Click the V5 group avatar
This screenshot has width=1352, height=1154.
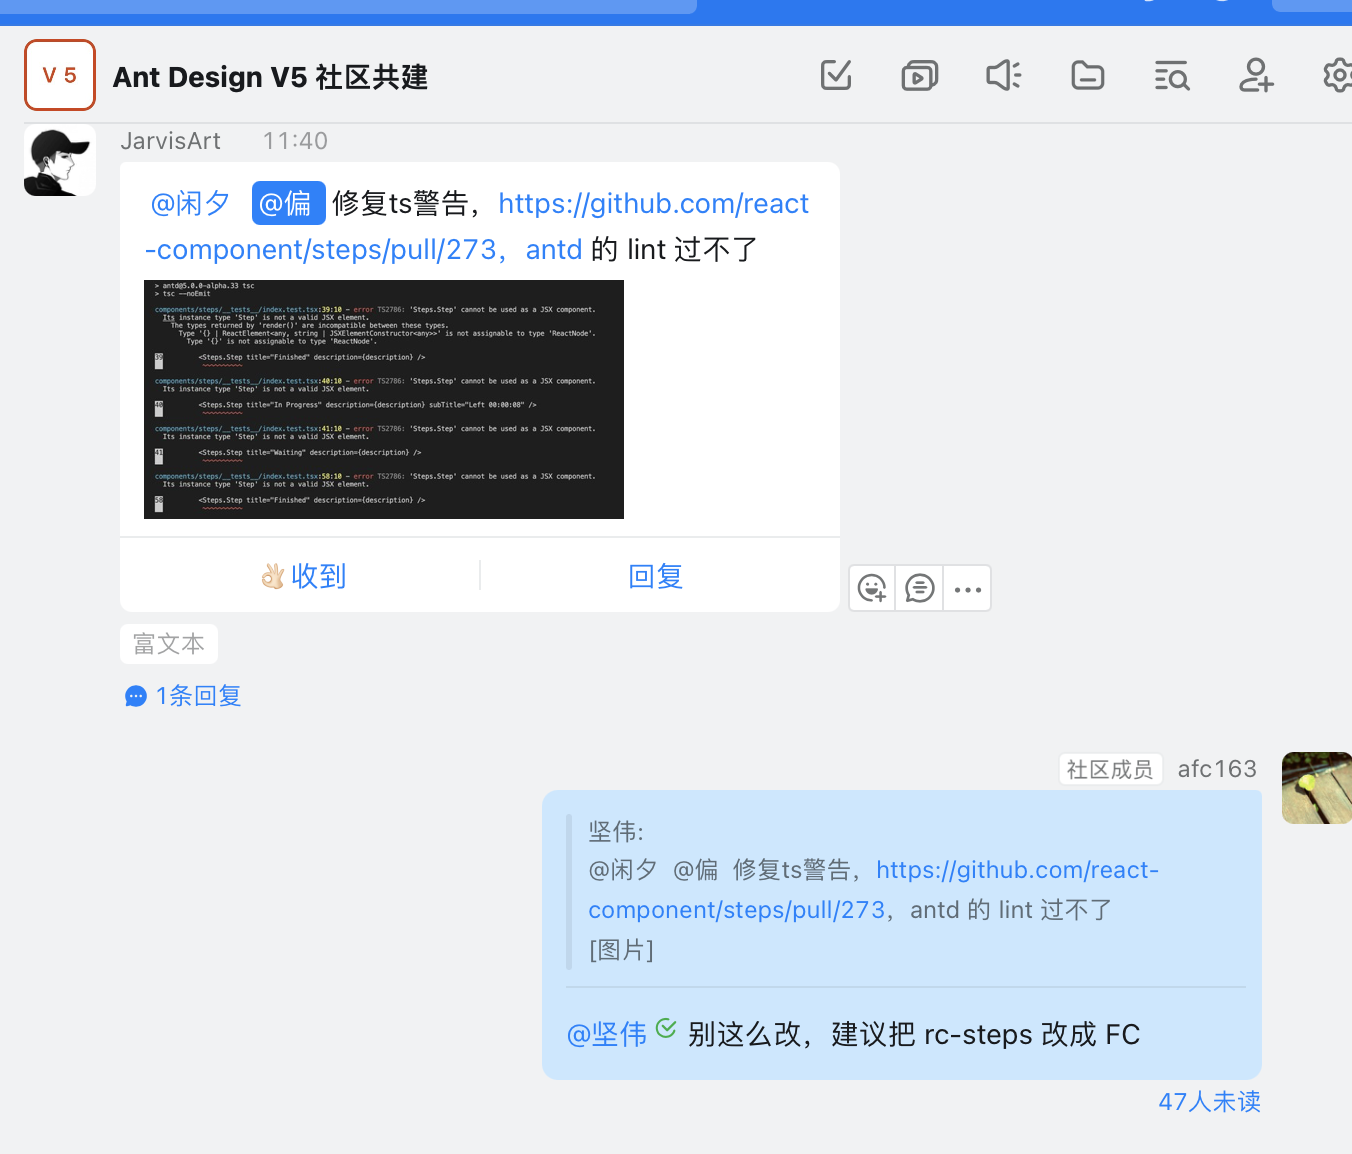(60, 75)
